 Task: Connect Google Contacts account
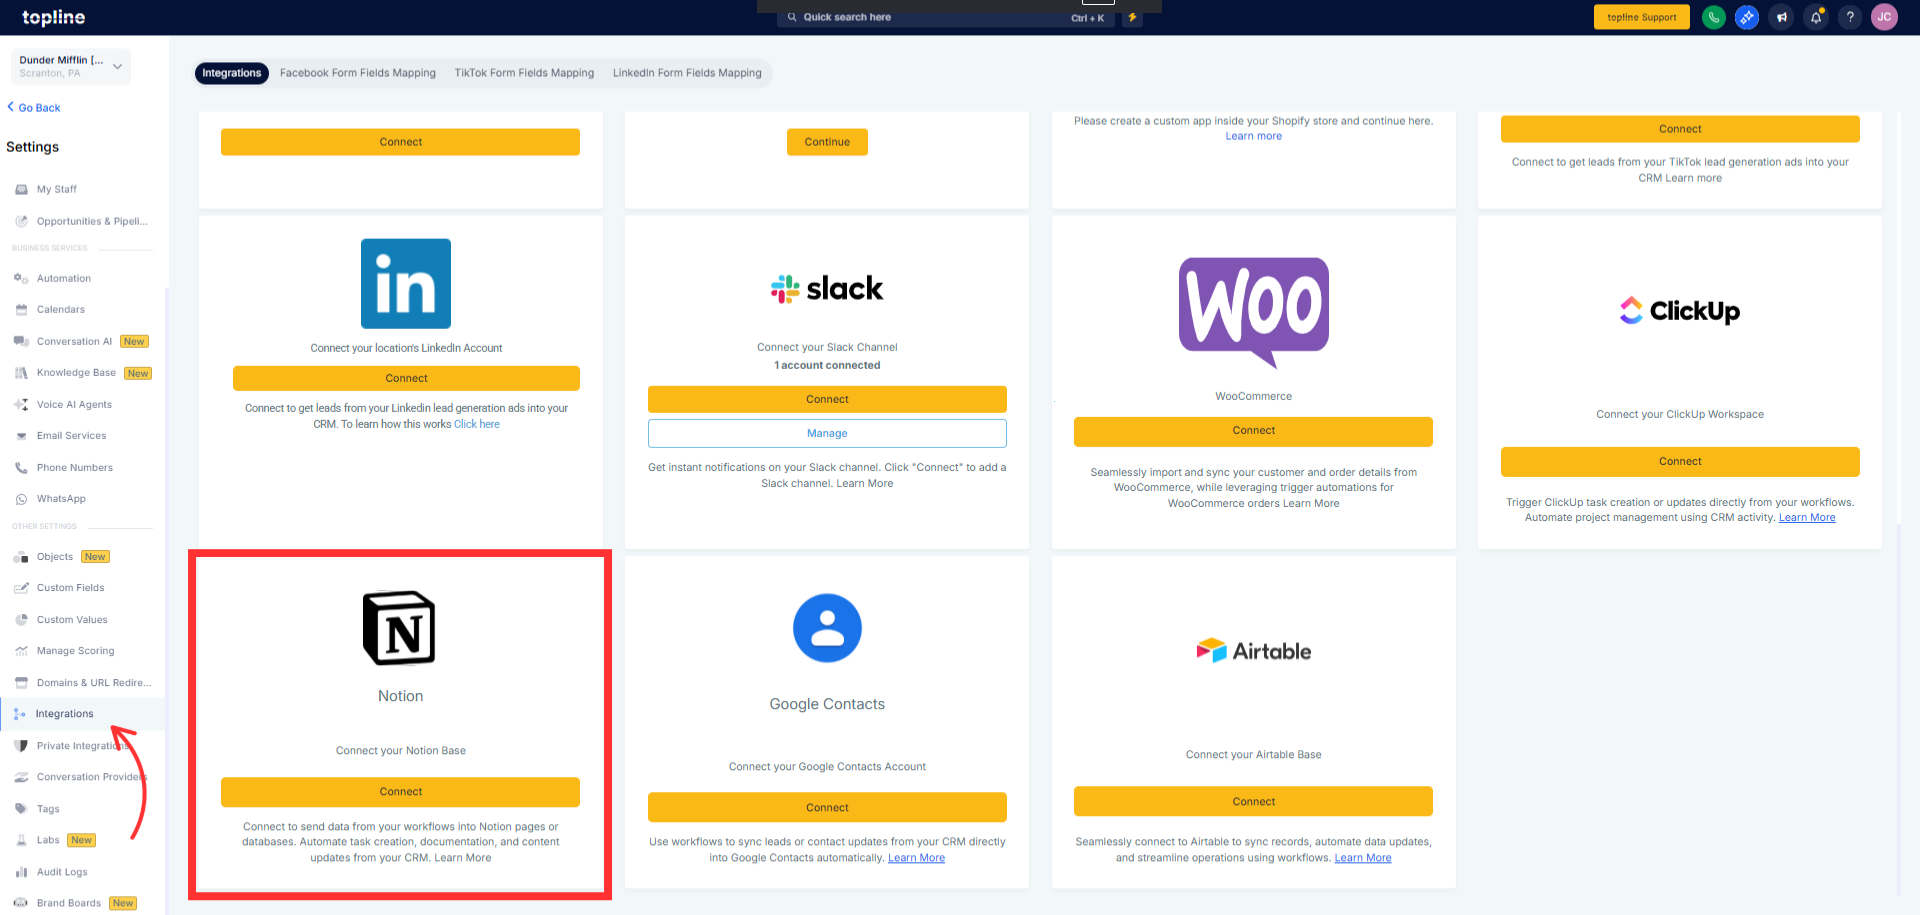[x=827, y=807]
